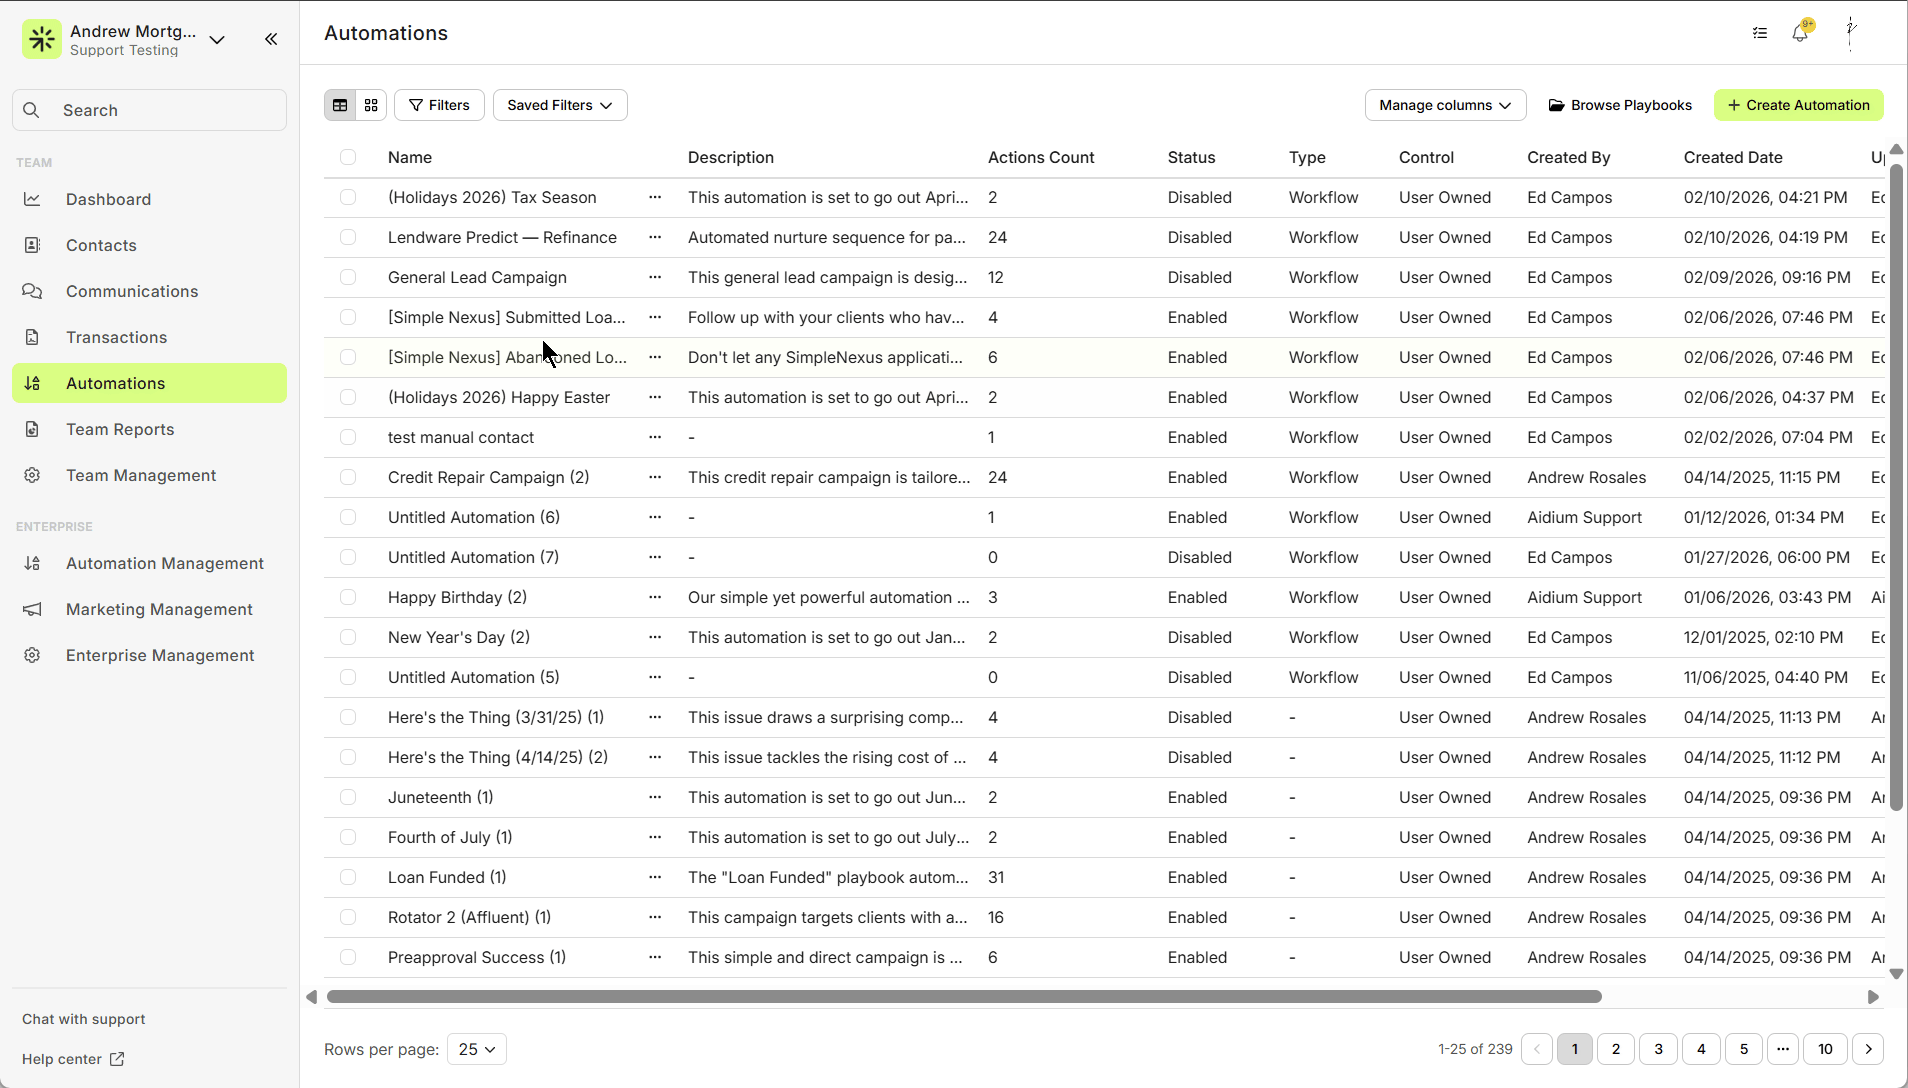This screenshot has width=1908, height=1088.
Task: Open row options for General Lead Campaign
Action: pyautogui.click(x=655, y=277)
